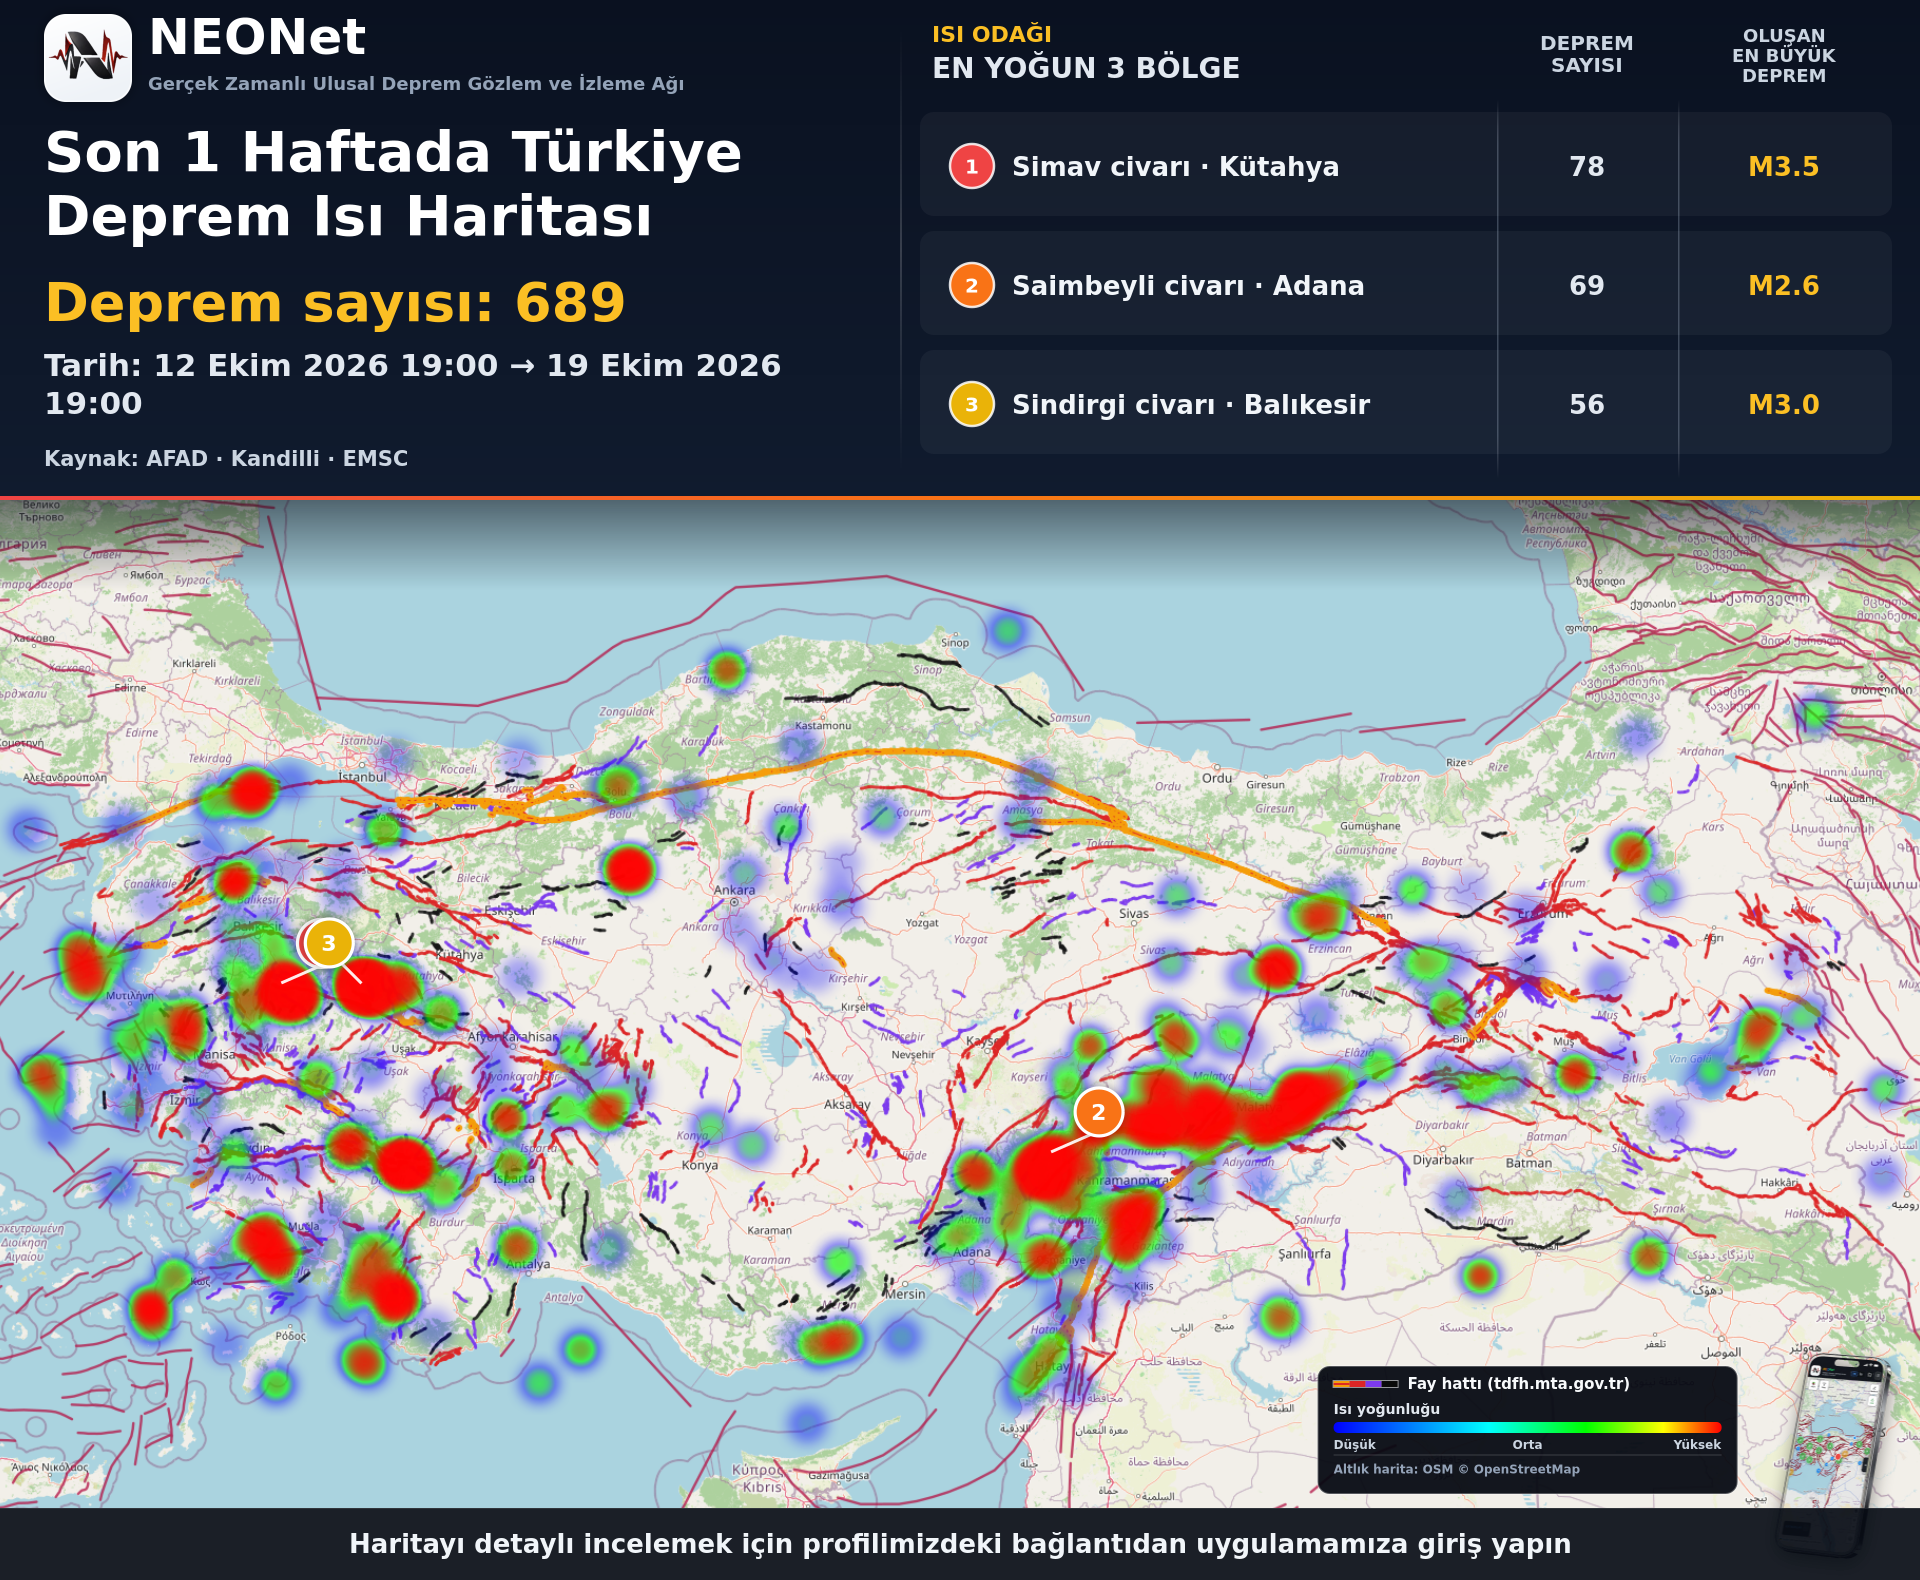
Task: Click the M2.6 magnitude value
Action: [1783, 285]
